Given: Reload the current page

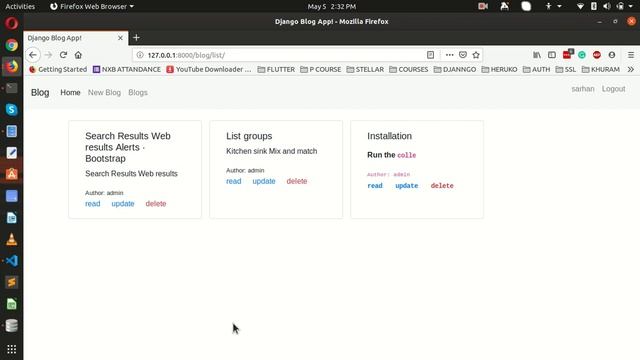Looking at the screenshot, I should point(63,55).
